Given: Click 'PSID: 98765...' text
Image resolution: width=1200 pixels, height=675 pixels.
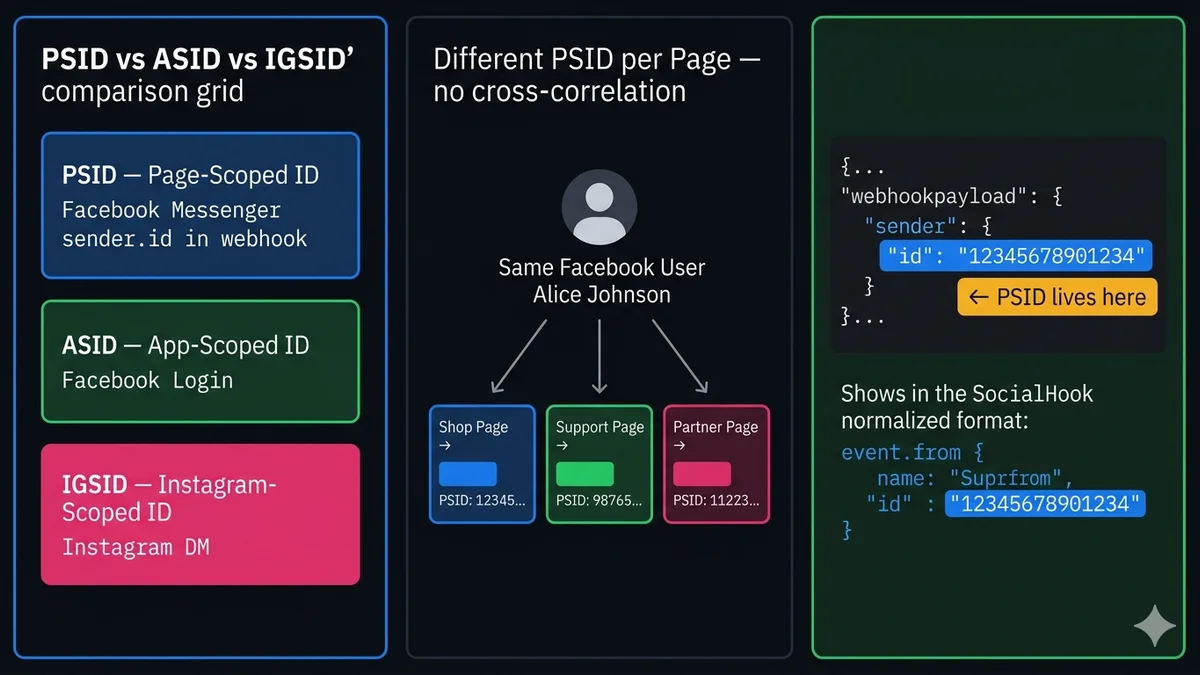Looking at the screenshot, I should (x=599, y=500).
